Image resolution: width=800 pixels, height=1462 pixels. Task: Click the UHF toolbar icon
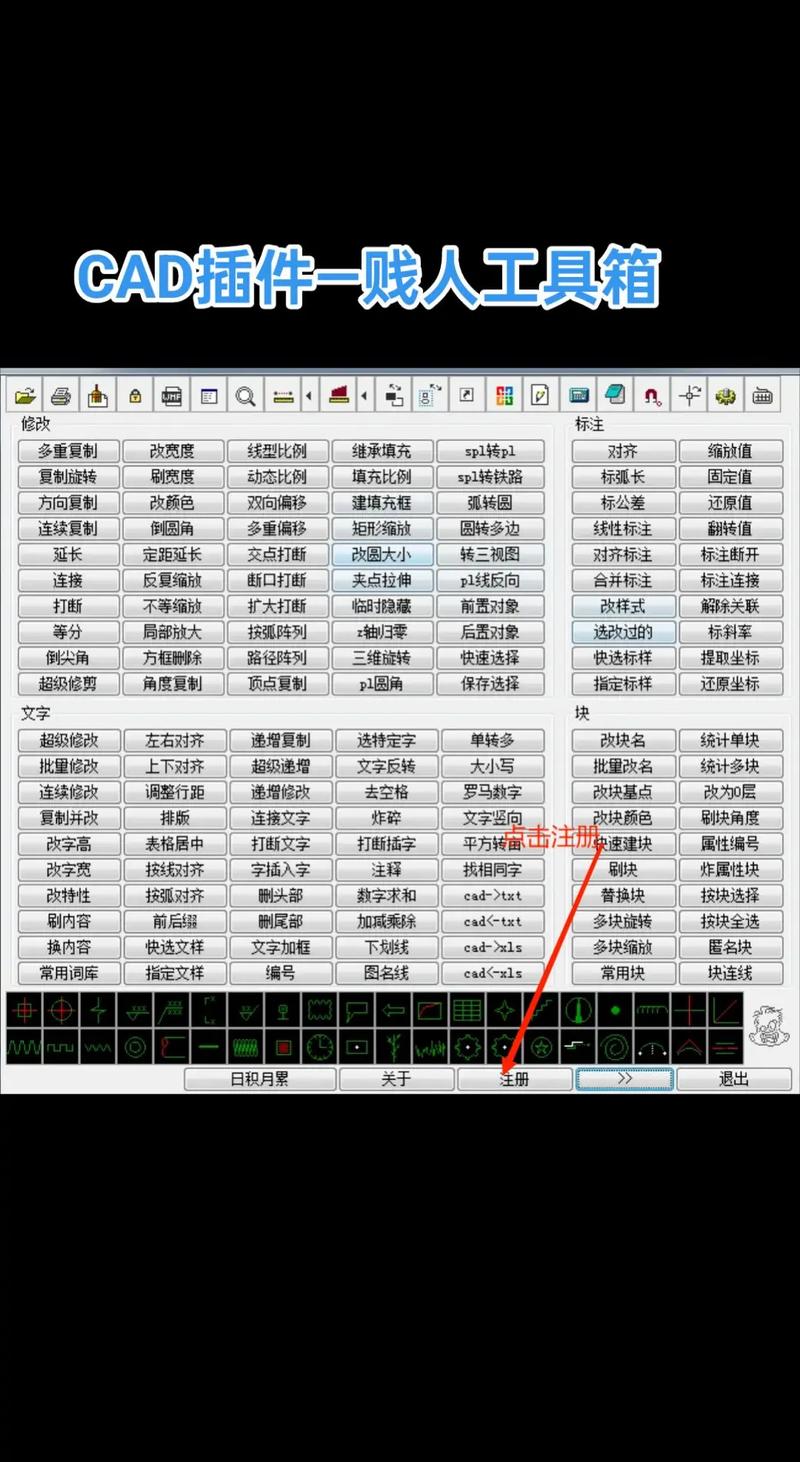point(171,395)
